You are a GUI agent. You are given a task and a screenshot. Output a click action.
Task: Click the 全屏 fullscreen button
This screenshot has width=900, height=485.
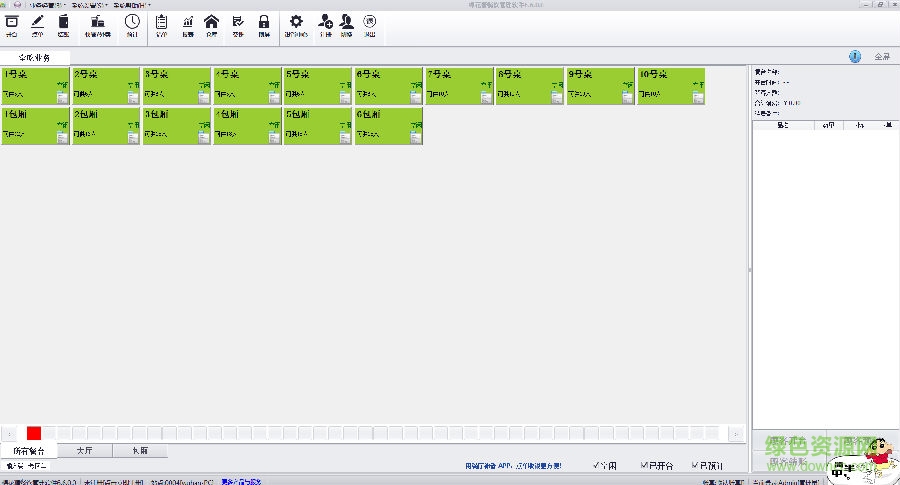coord(881,57)
